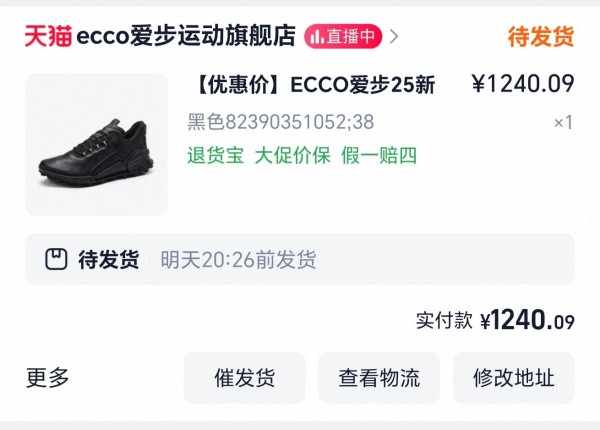Tap the 大促价保 price protection tag
Viewport: 600px width, 430px height.
(291, 155)
